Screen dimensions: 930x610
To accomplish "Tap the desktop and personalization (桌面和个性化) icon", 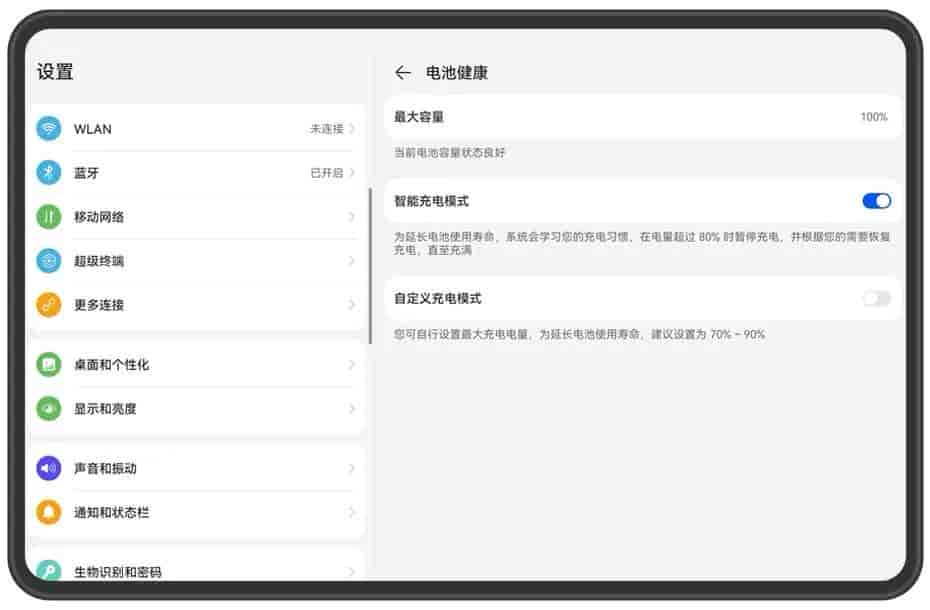I will pyautogui.click(x=49, y=364).
